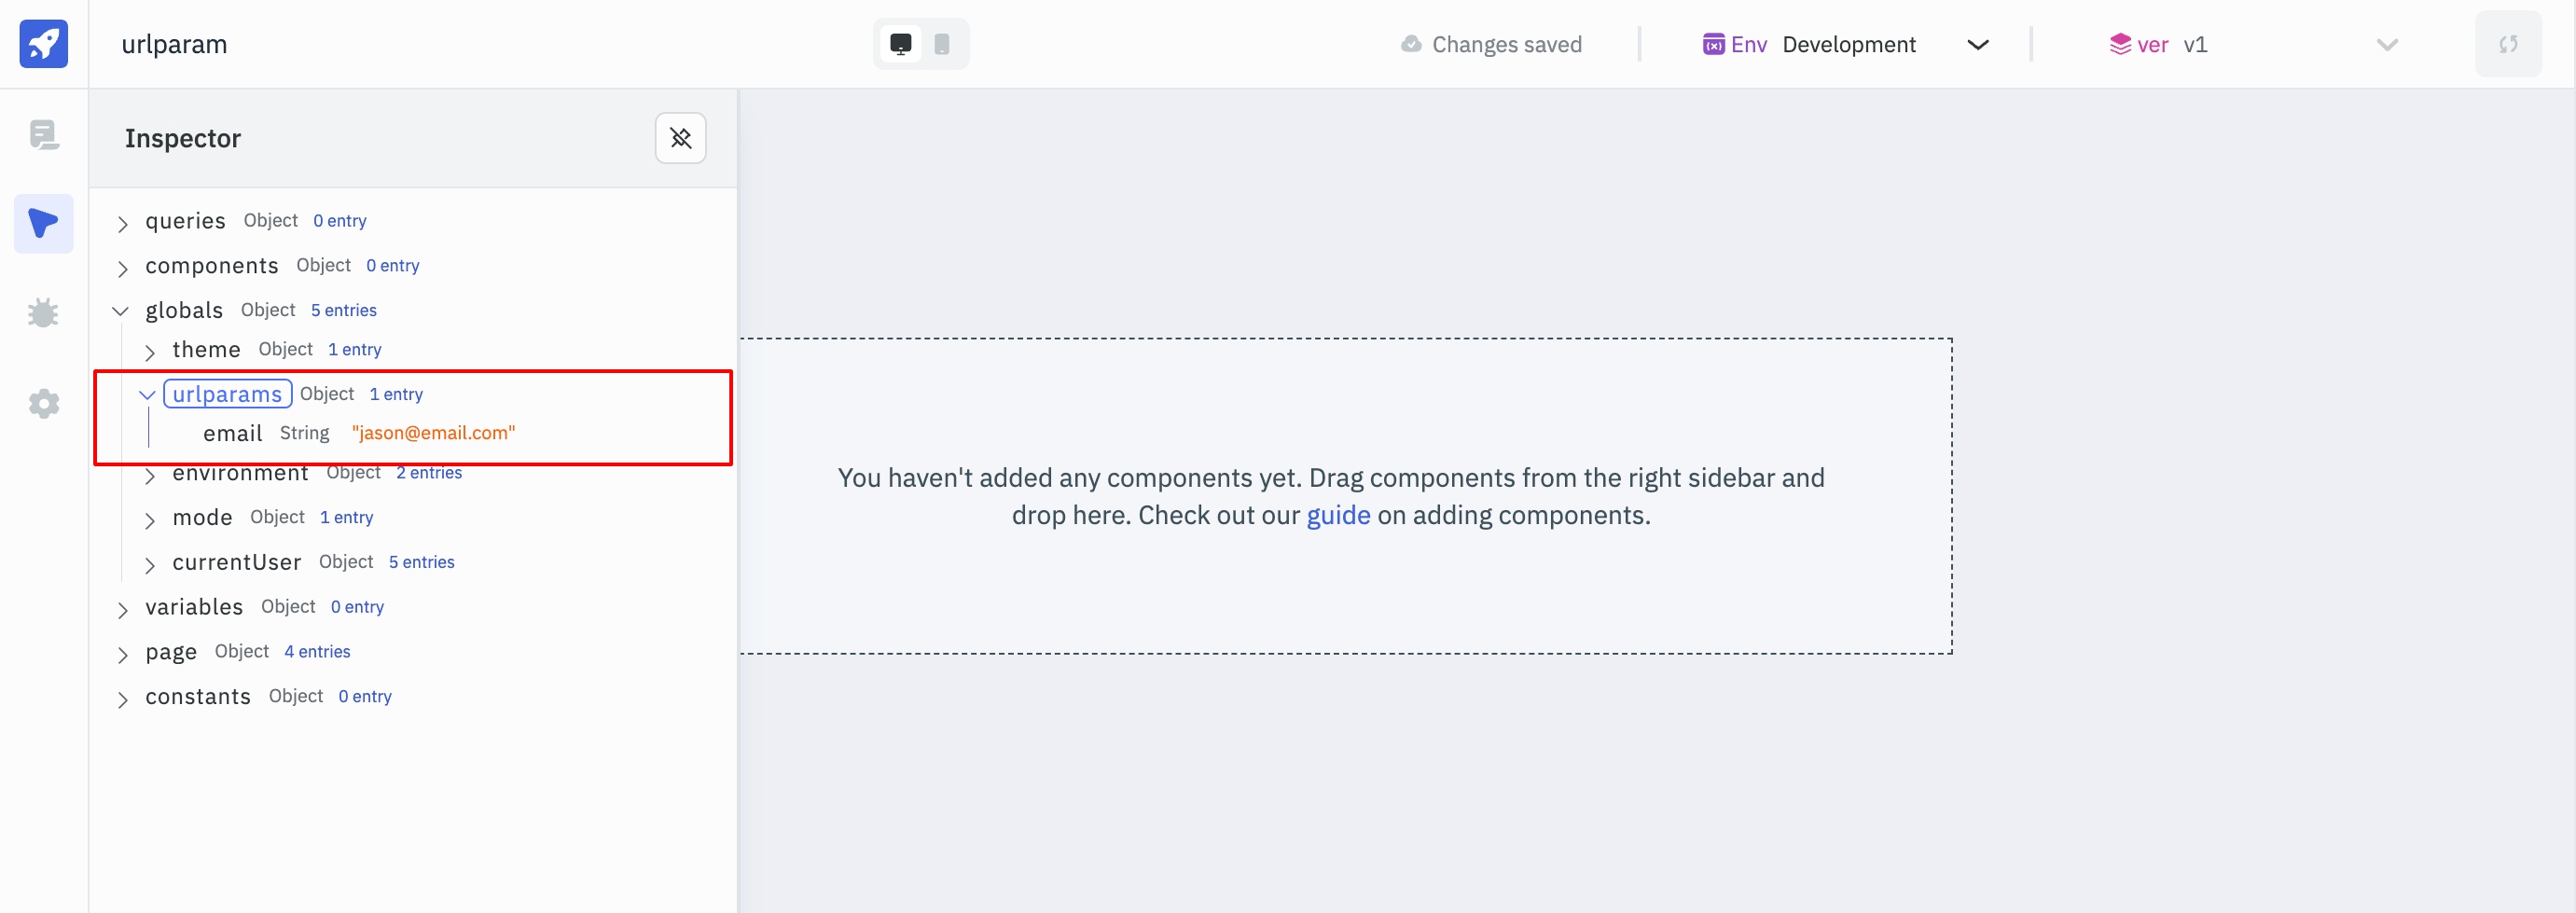Collapse the urlparams node
Image resolution: width=2576 pixels, height=913 pixels.
[148, 395]
